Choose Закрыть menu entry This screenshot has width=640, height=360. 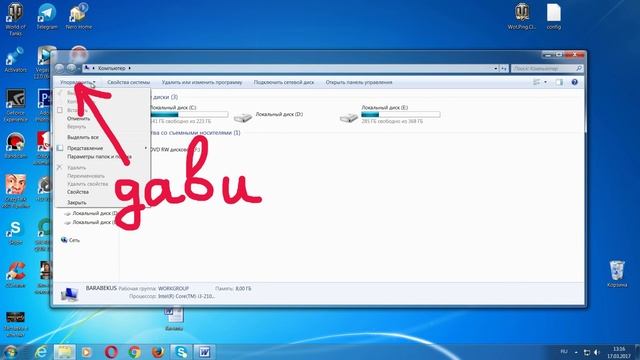(x=77, y=202)
